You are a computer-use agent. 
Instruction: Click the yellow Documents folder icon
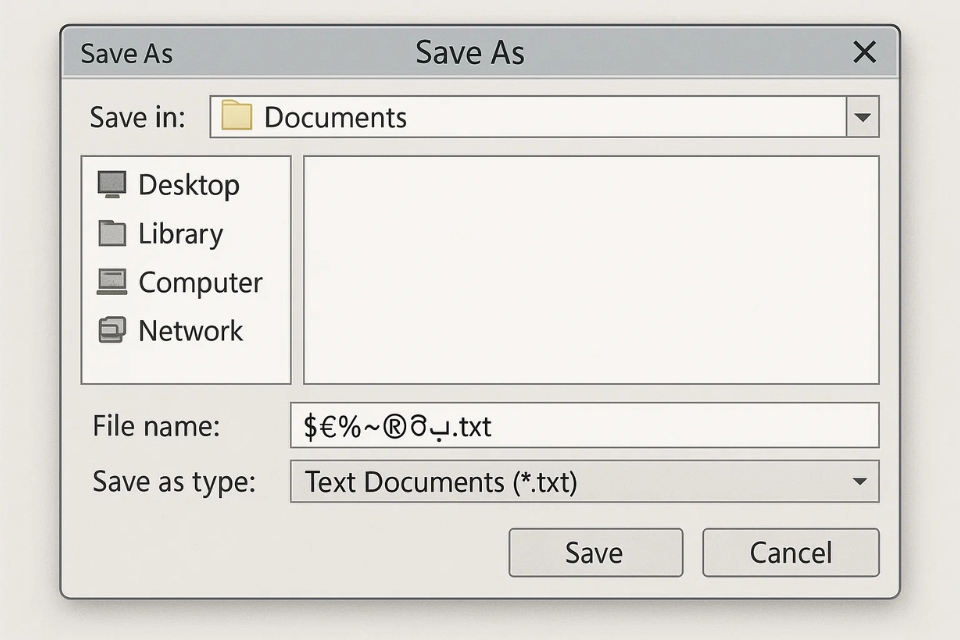click(236, 117)
